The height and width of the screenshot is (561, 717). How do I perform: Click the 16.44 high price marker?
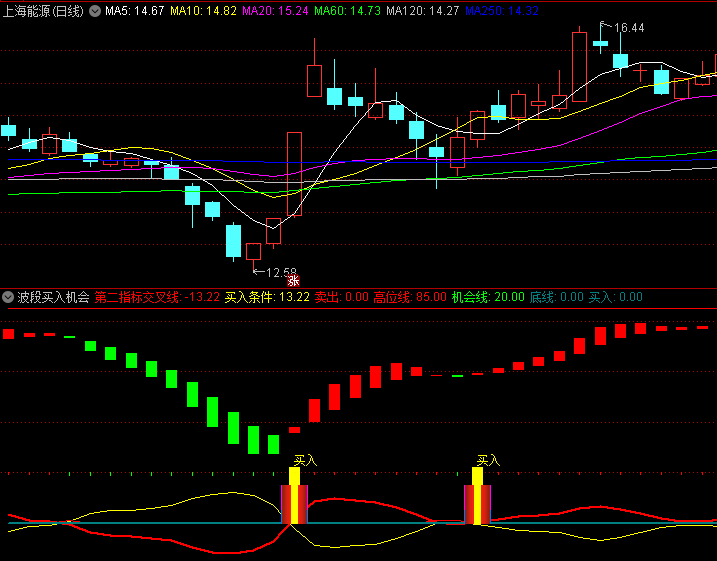pyautogui.click(x=629, y=28)
